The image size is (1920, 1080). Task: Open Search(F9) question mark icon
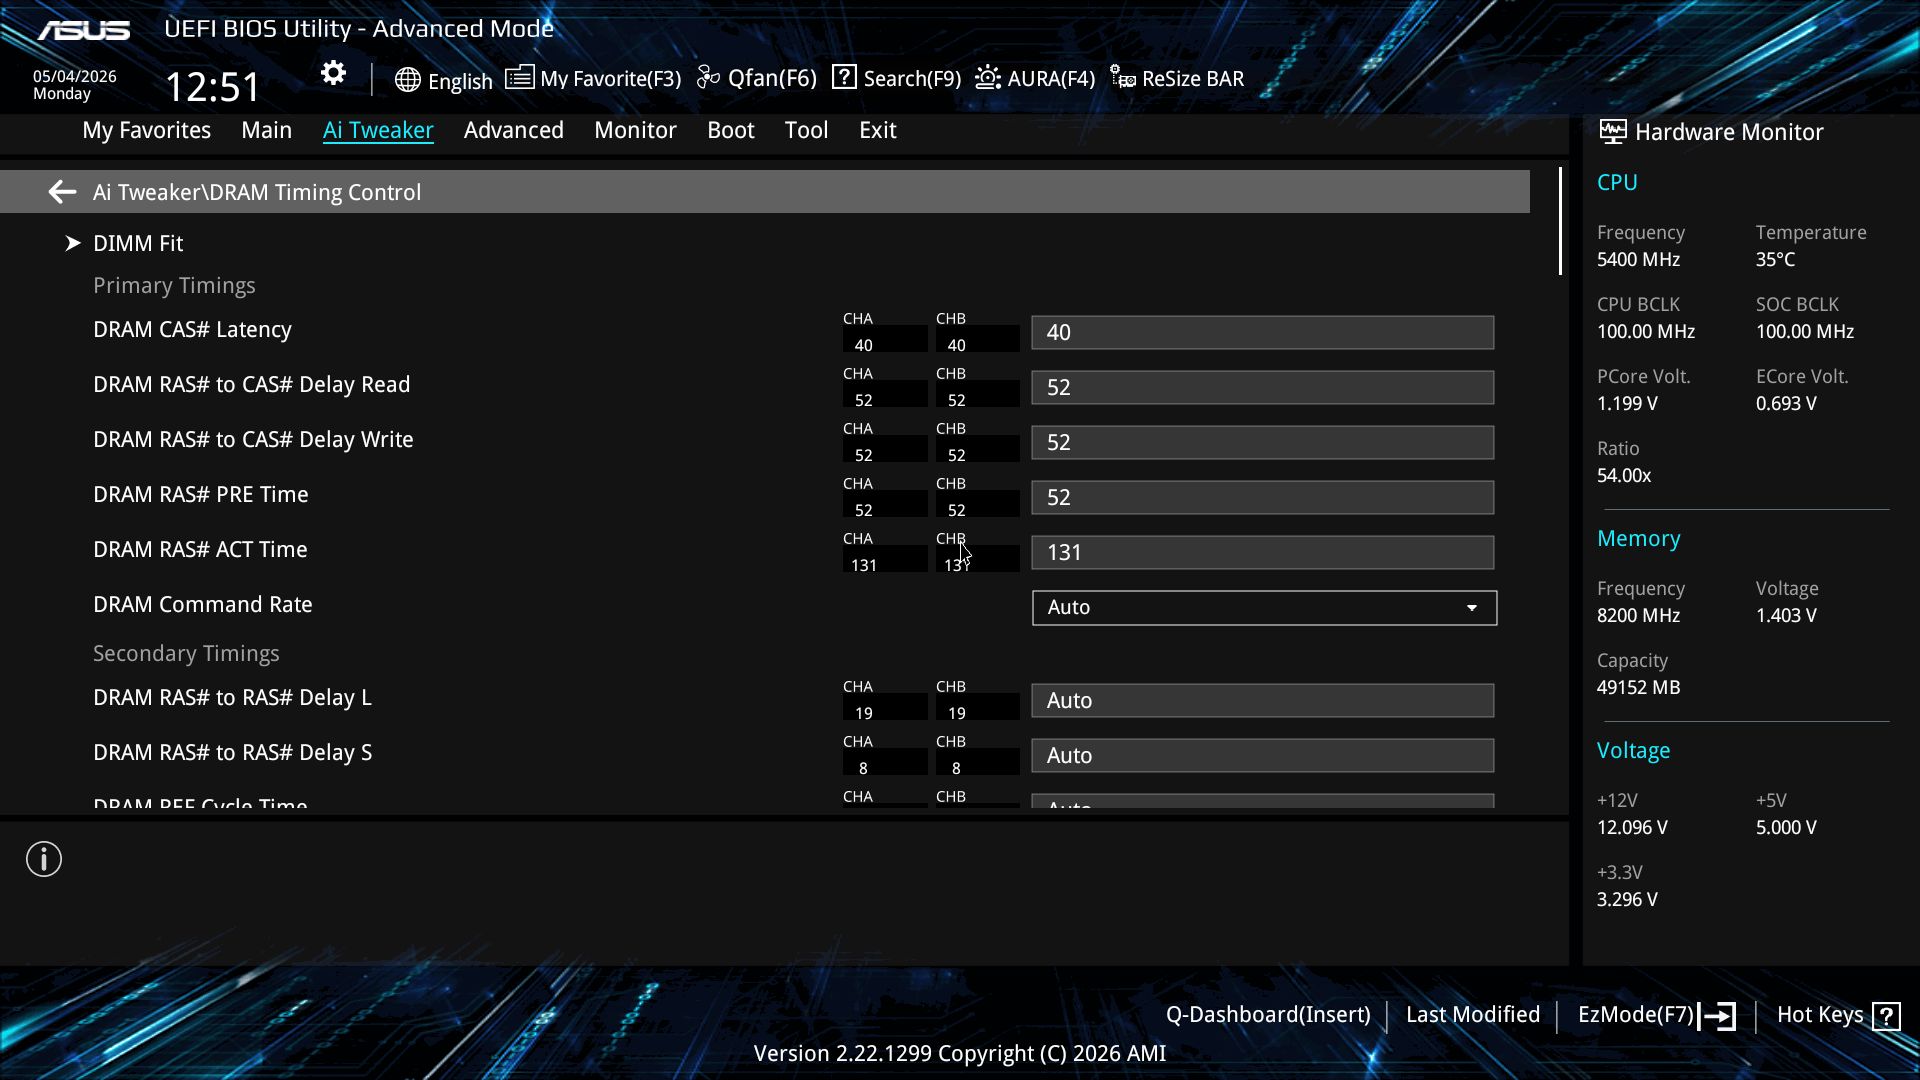(844, 77)
